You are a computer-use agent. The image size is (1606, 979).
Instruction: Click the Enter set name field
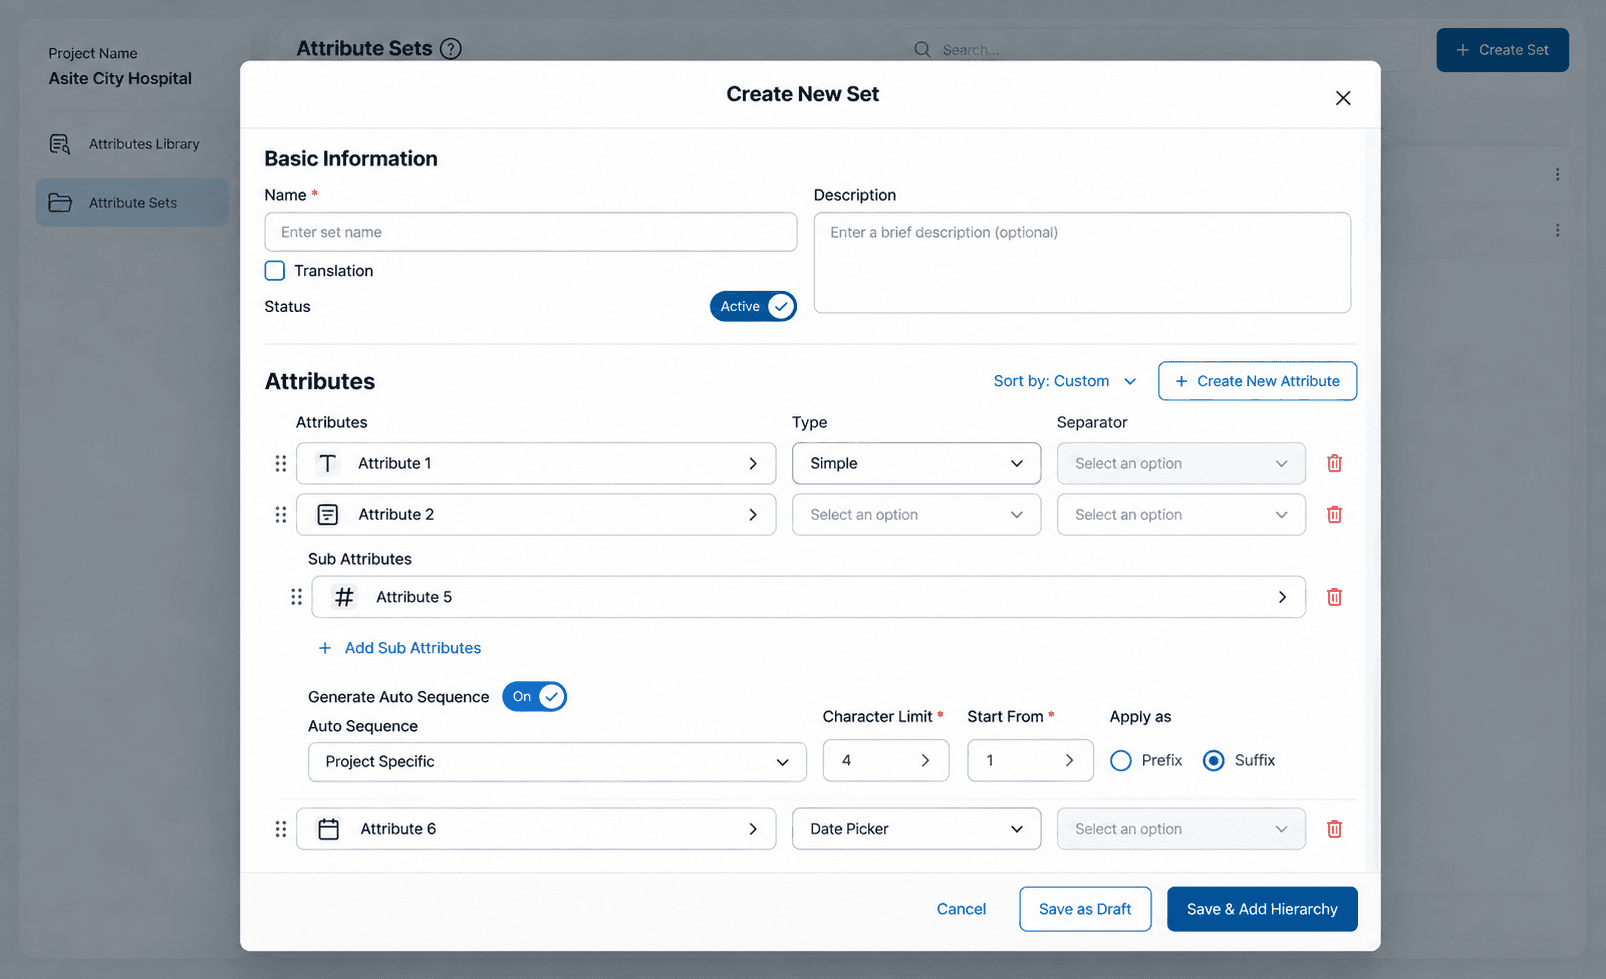click(x=531, y=232)
